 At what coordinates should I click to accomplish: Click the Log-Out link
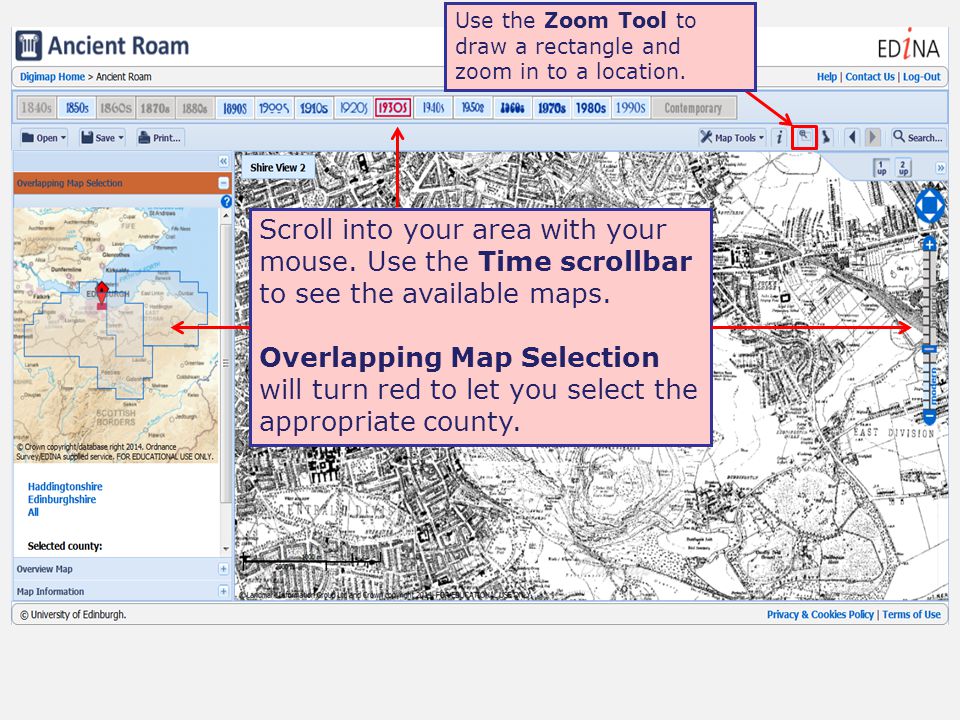coord(921,77)
